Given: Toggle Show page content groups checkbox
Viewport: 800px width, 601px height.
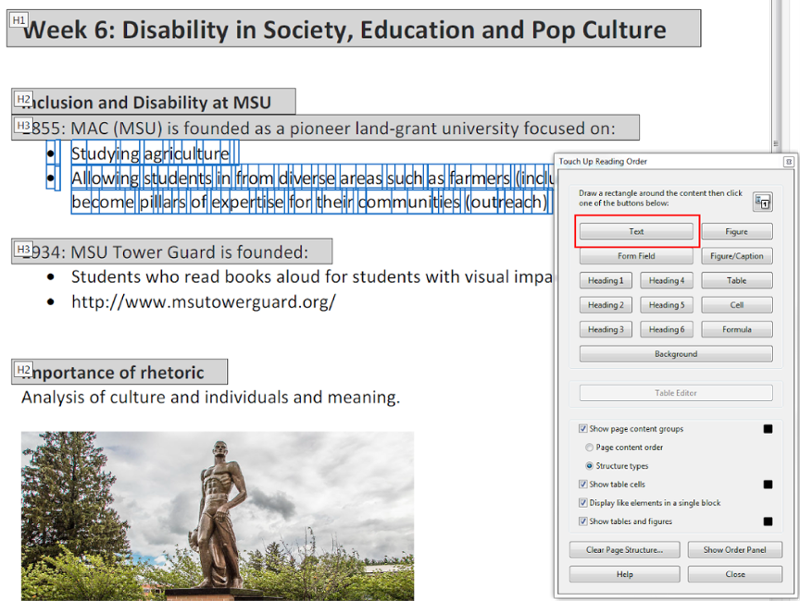Looking at the screenshot, I should point(583,429).
